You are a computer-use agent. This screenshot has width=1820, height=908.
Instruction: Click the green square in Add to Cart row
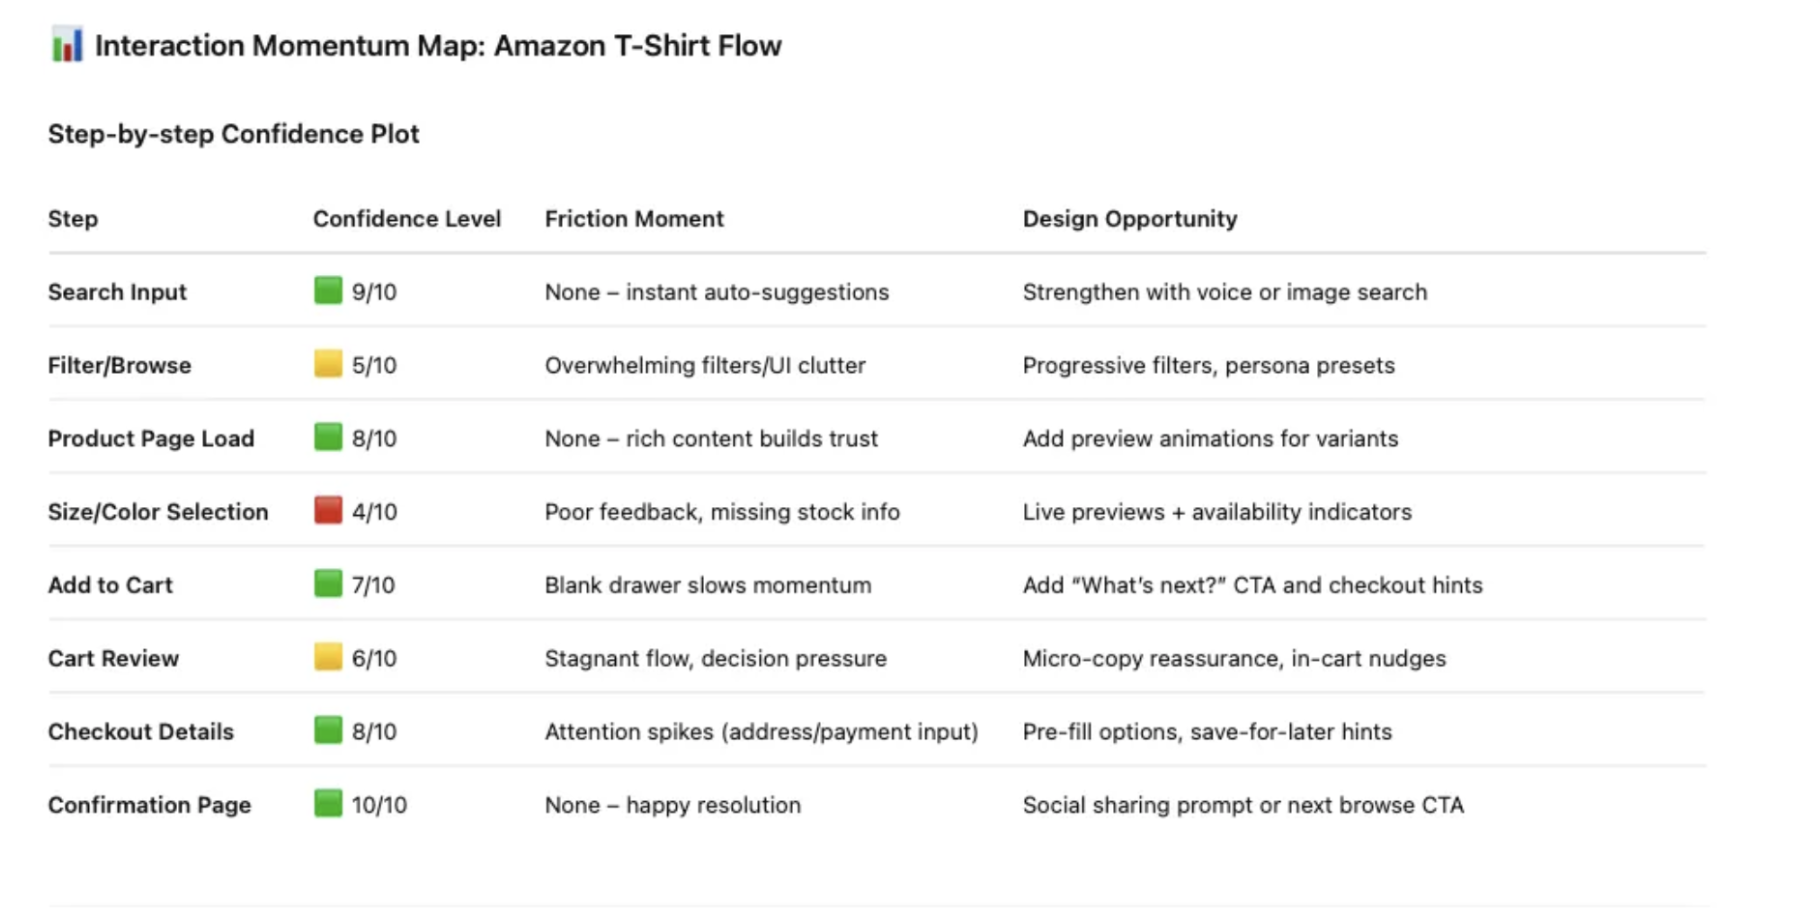point(328,583)
